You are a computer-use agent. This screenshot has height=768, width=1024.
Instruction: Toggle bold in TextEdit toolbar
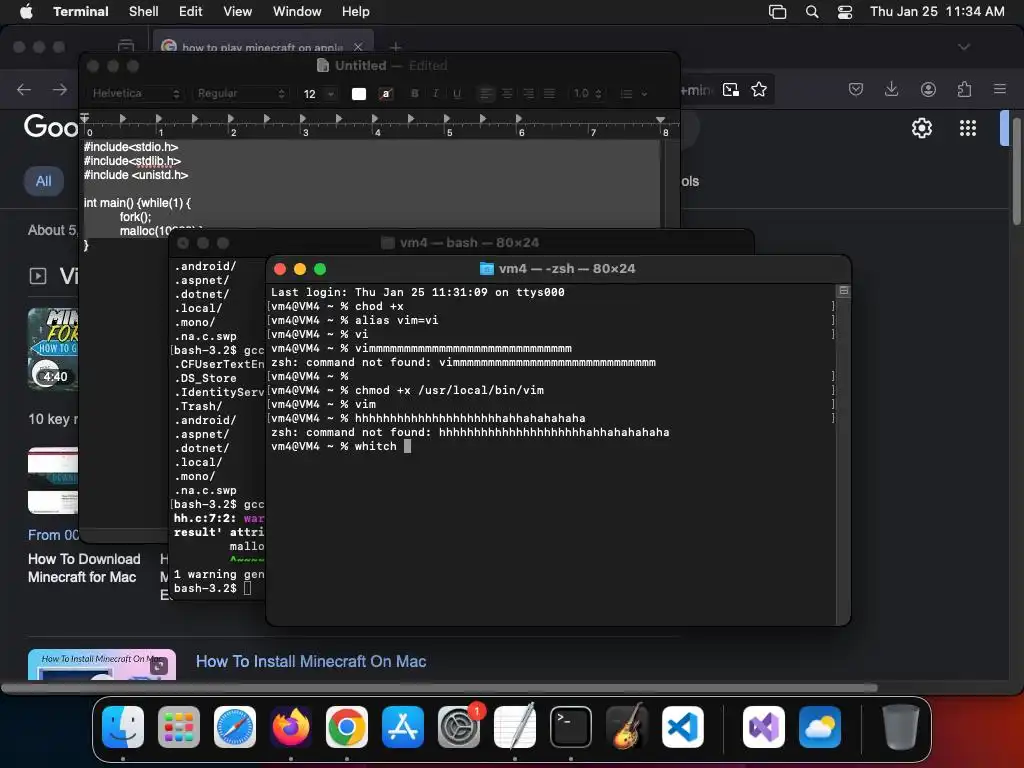tap(414, 94)
